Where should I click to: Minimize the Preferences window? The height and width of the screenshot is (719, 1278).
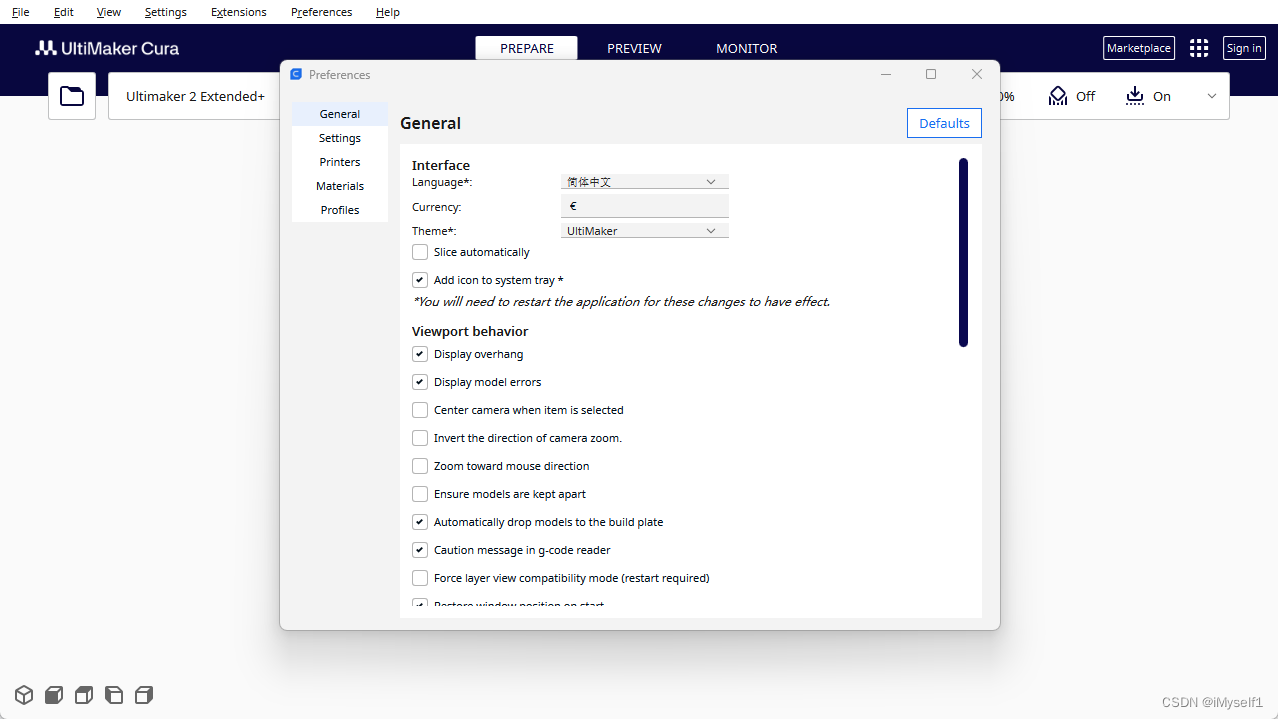point(885,74)
